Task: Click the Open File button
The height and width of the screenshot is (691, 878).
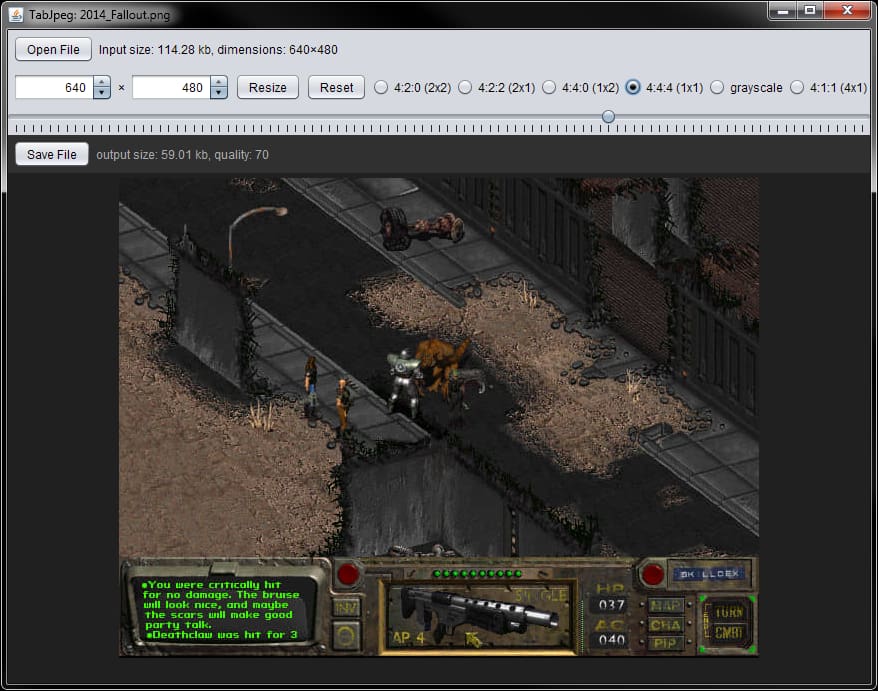Action: click(53, 49)
